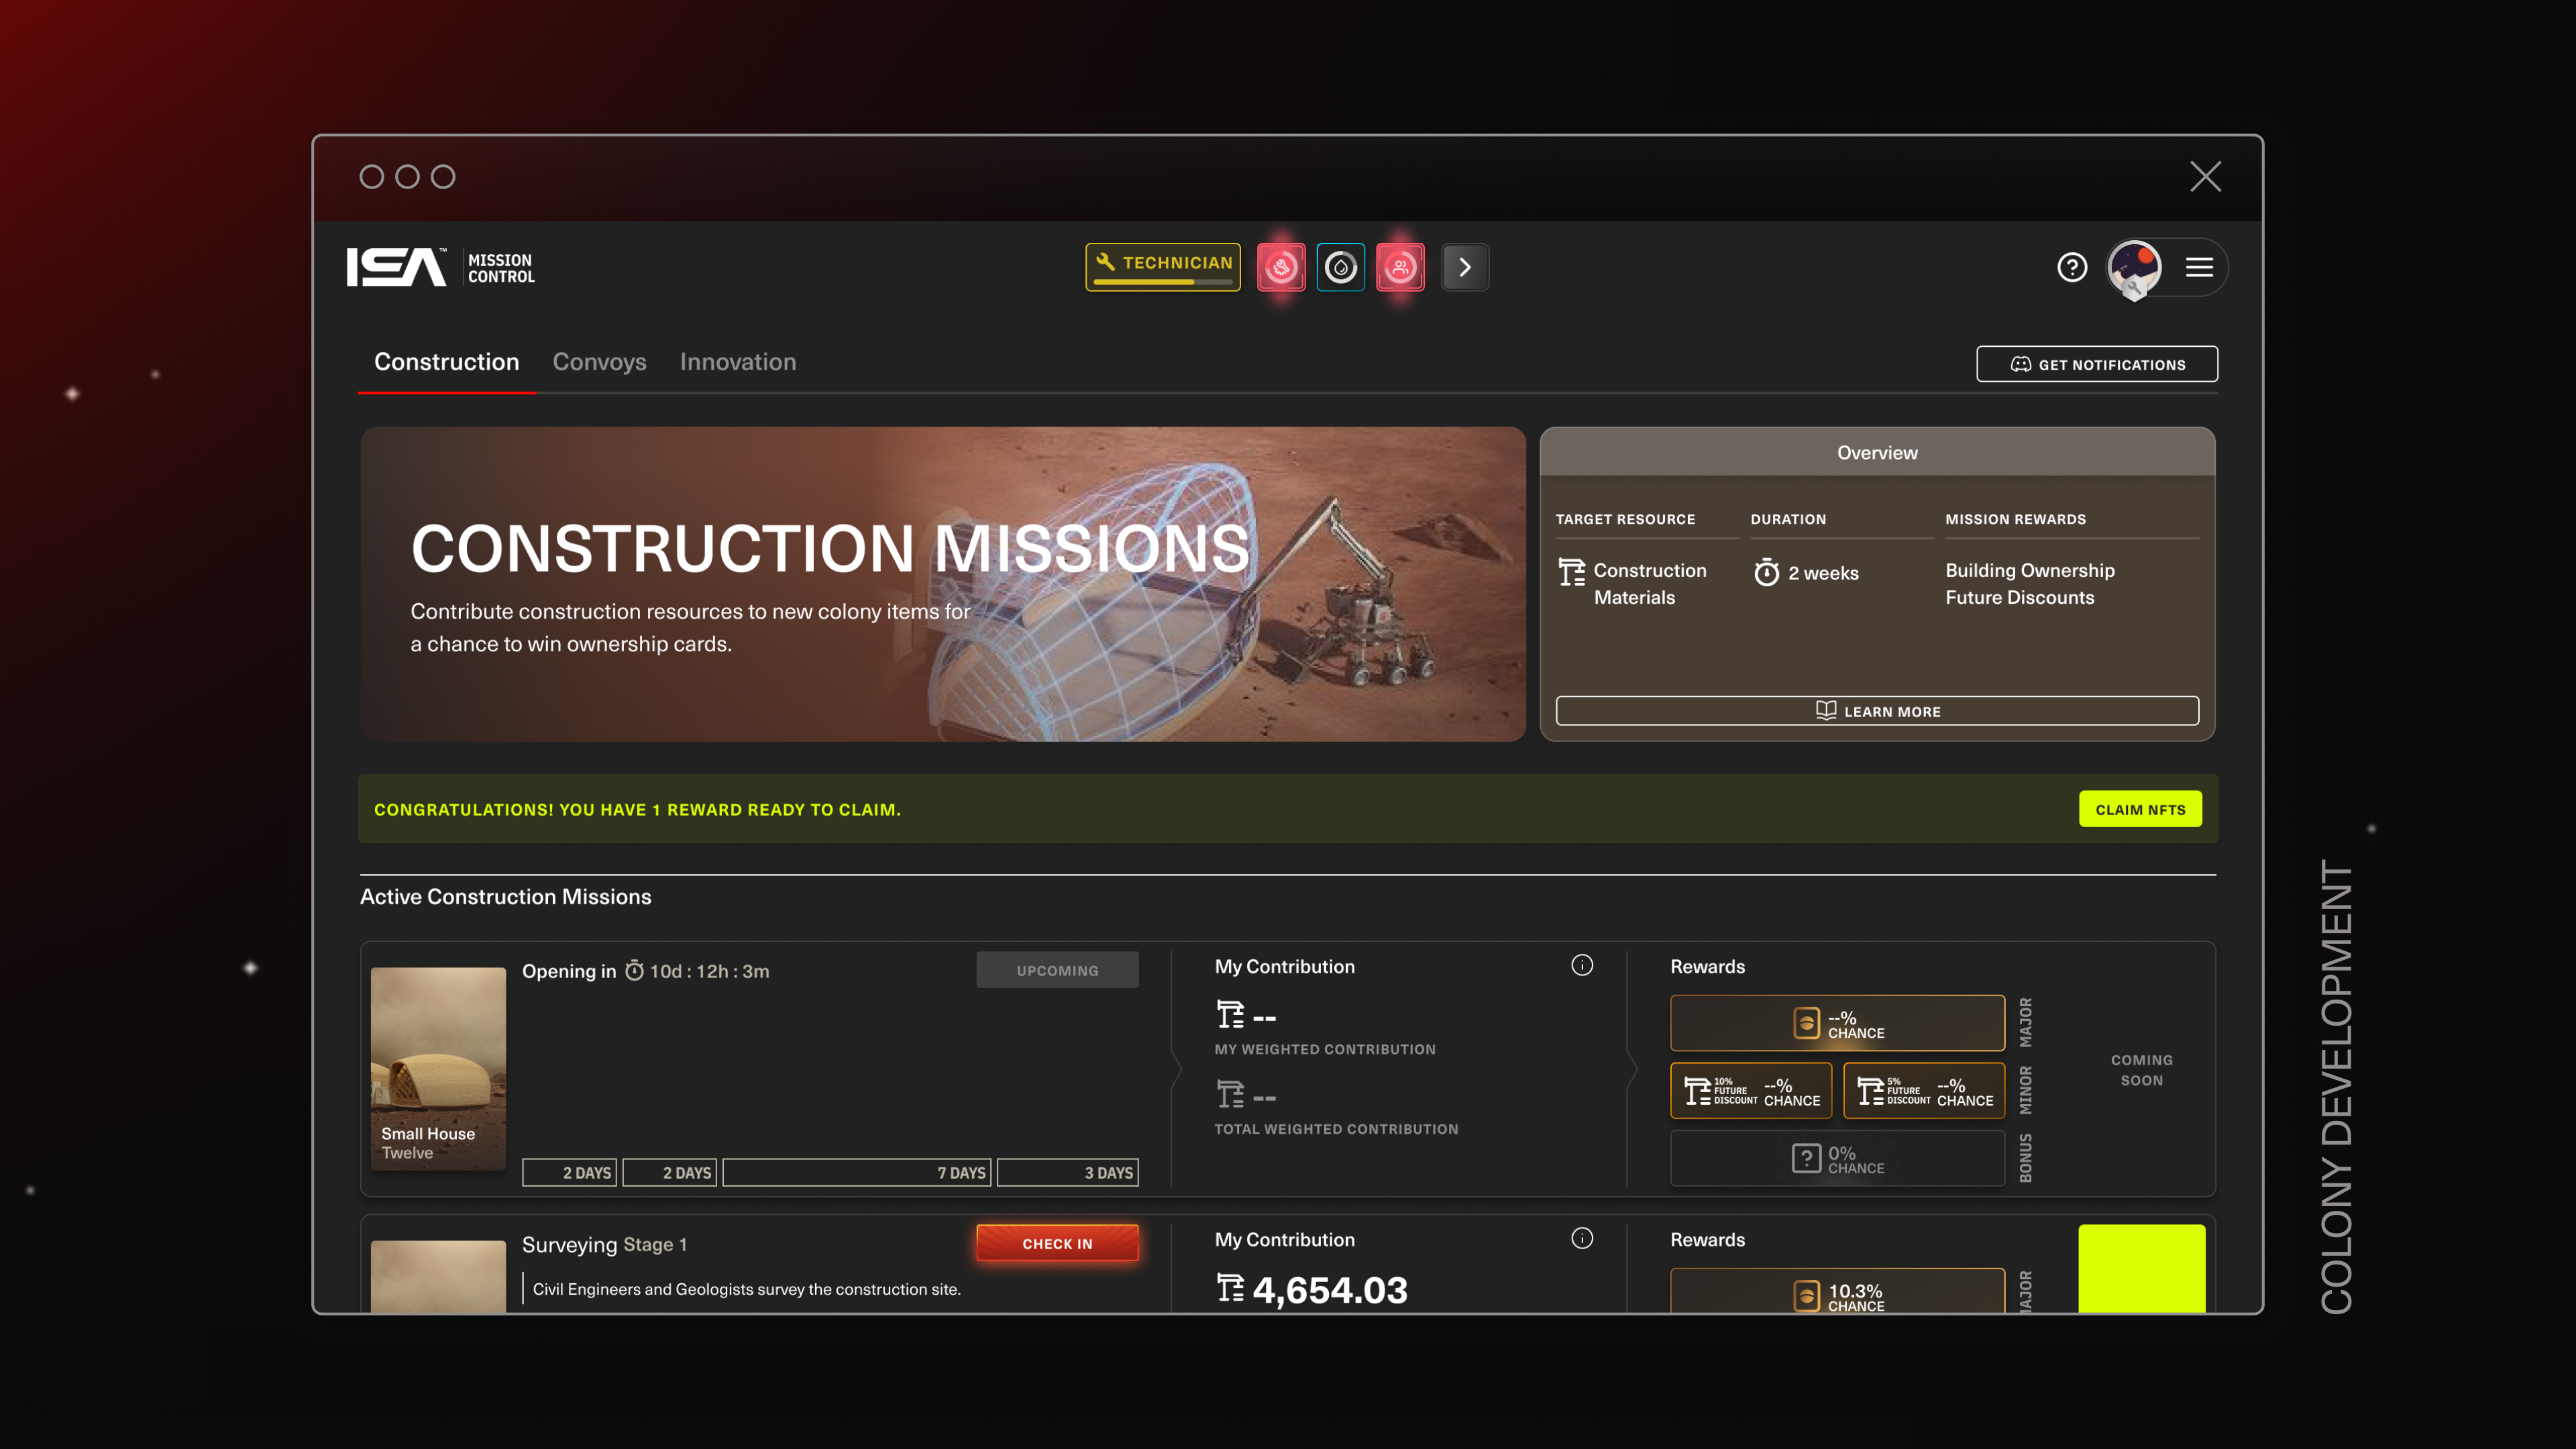The height and width of the screenshot is (1449, 2576).
Task: Switch to the Innovation tab
Action: (738, 362)
